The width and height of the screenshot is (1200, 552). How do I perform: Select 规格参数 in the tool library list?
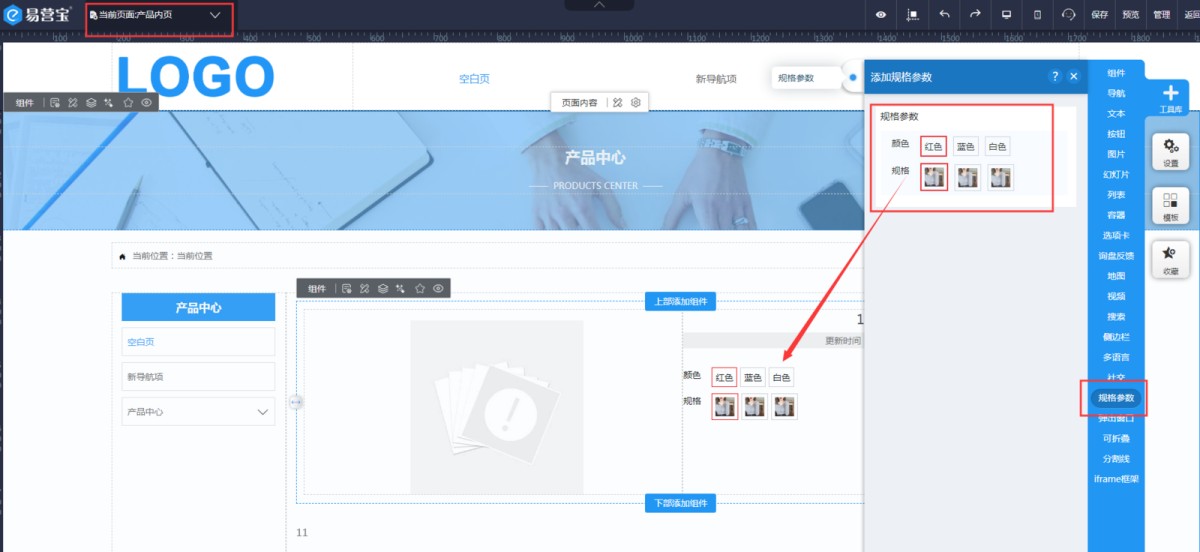click(x=1116, y=398)
